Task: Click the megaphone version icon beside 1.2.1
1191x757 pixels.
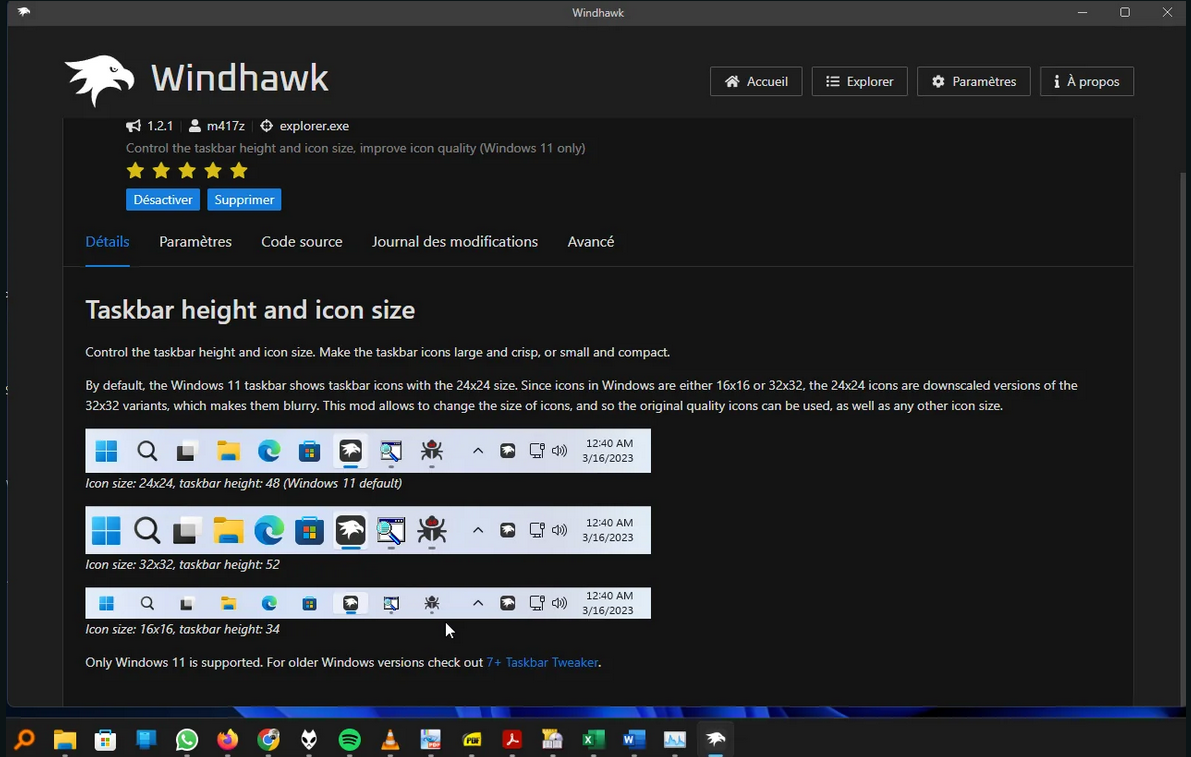Action: (134, 126)
